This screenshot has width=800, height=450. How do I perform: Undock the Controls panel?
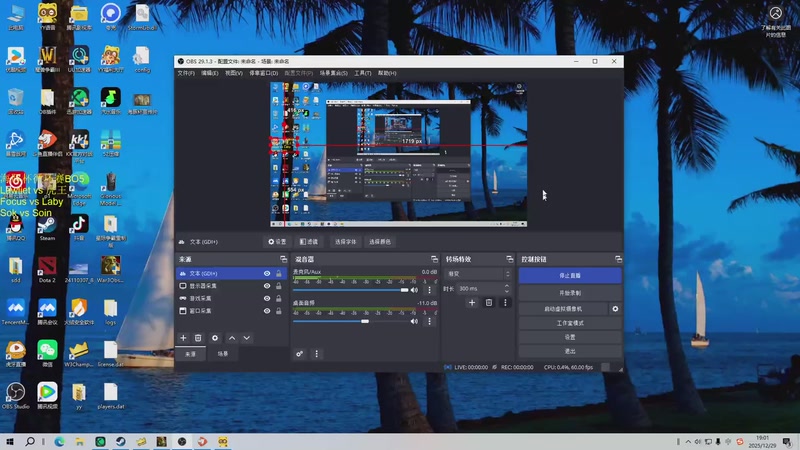point(618,259)
